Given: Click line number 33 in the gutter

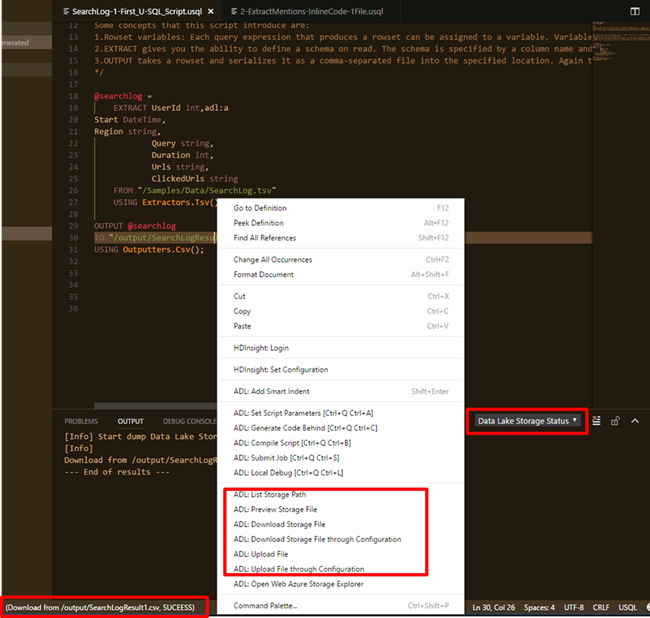Looking at the screenshot, I should point(73,274).
